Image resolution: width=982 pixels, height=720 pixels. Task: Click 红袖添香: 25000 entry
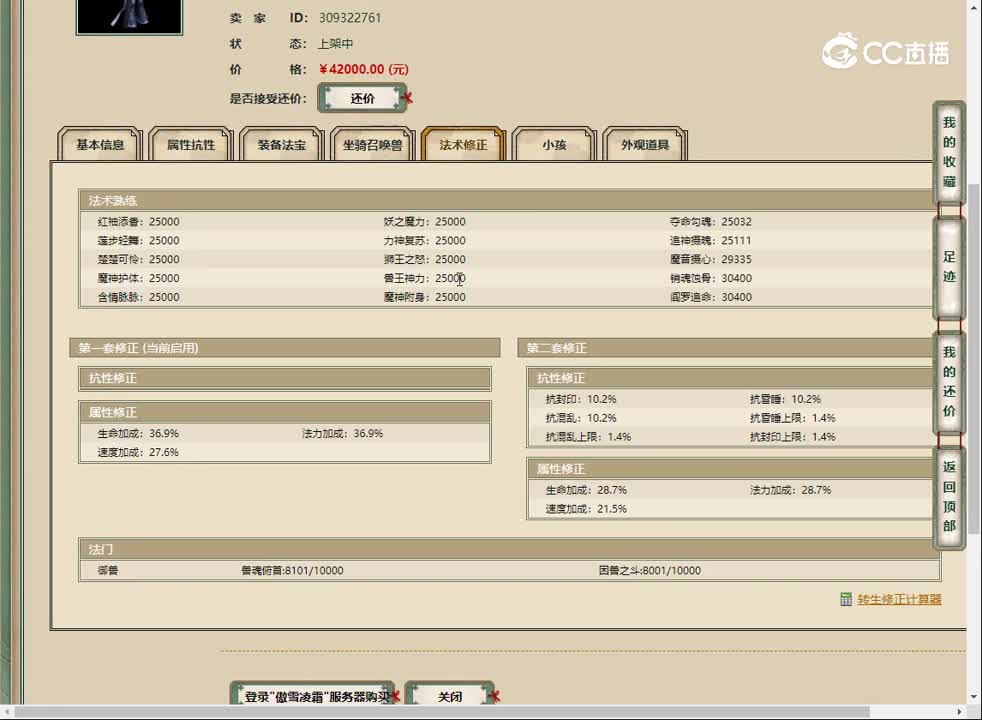click(x=138, y=222)
